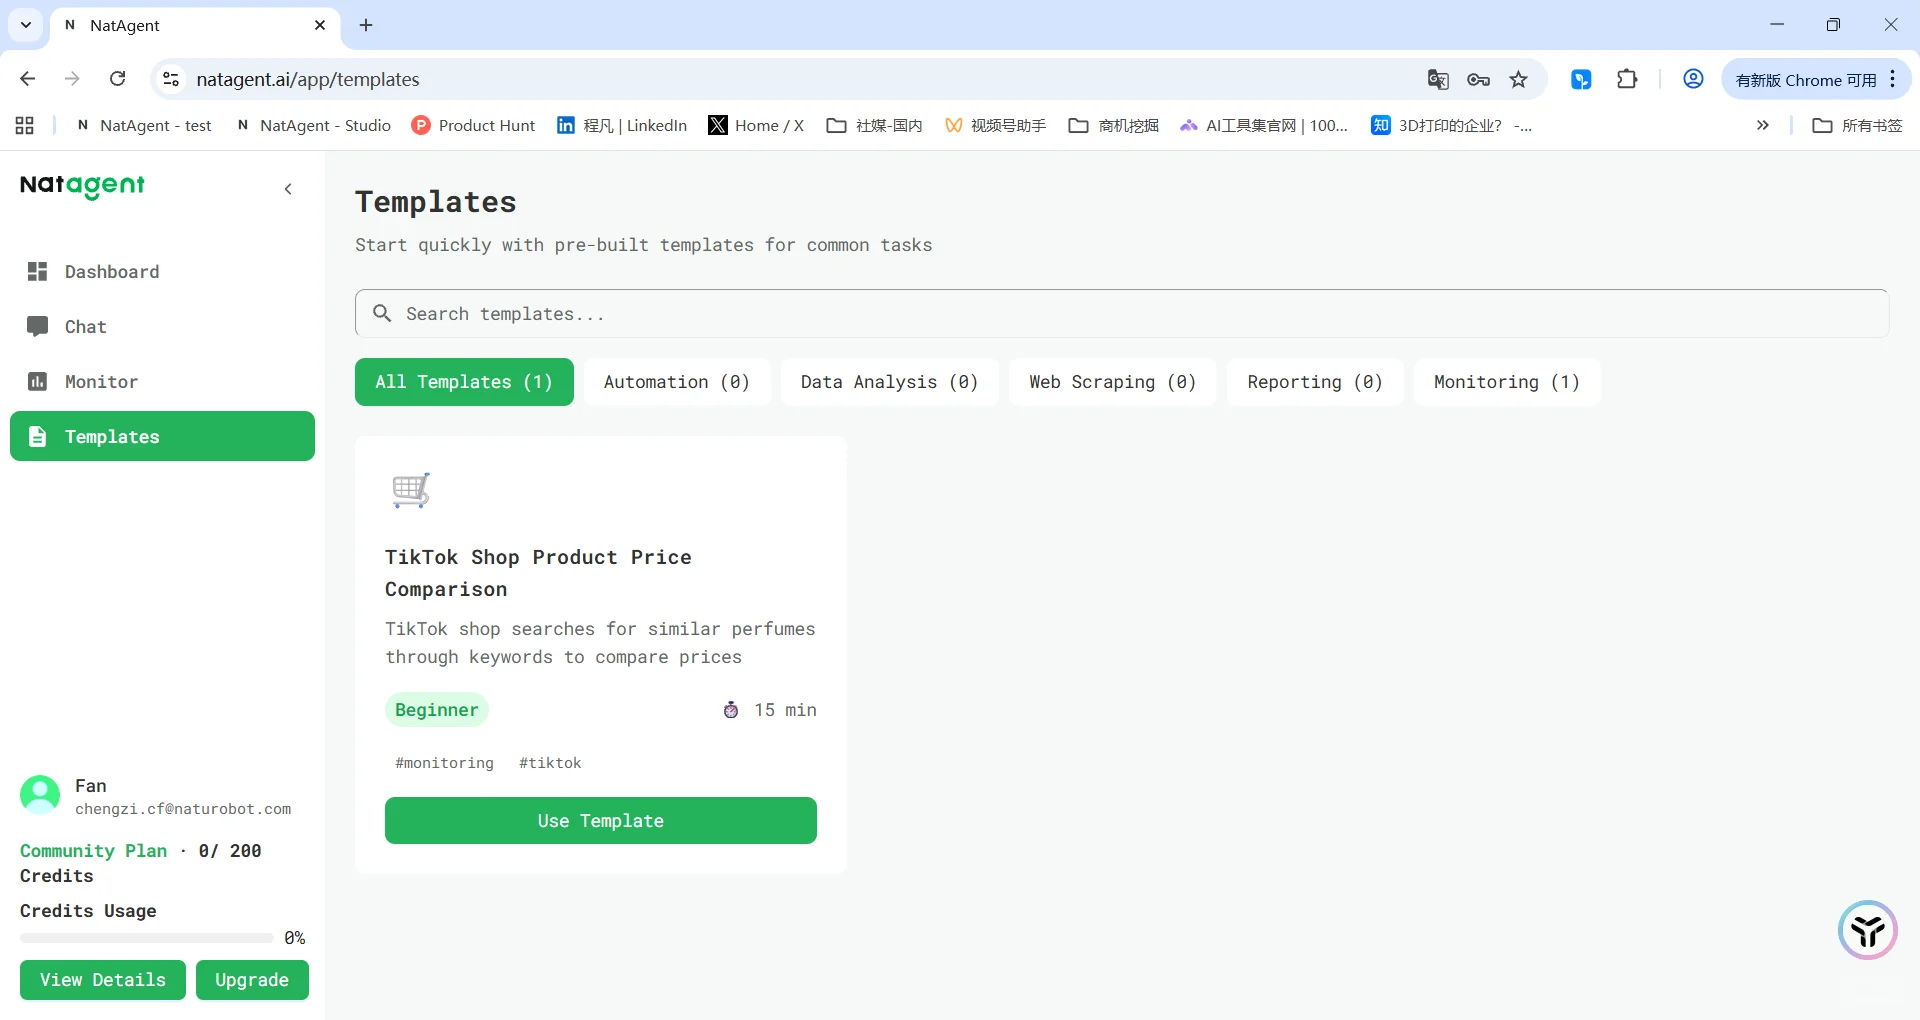Open the Dashboard page
Screen dimensions: 1920x1020
(162, 272)
